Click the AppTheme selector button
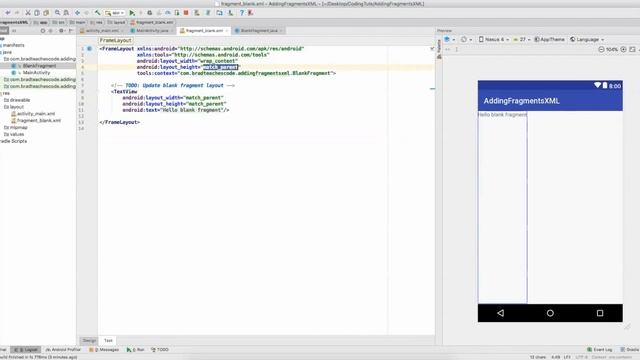 coord(549,40)
